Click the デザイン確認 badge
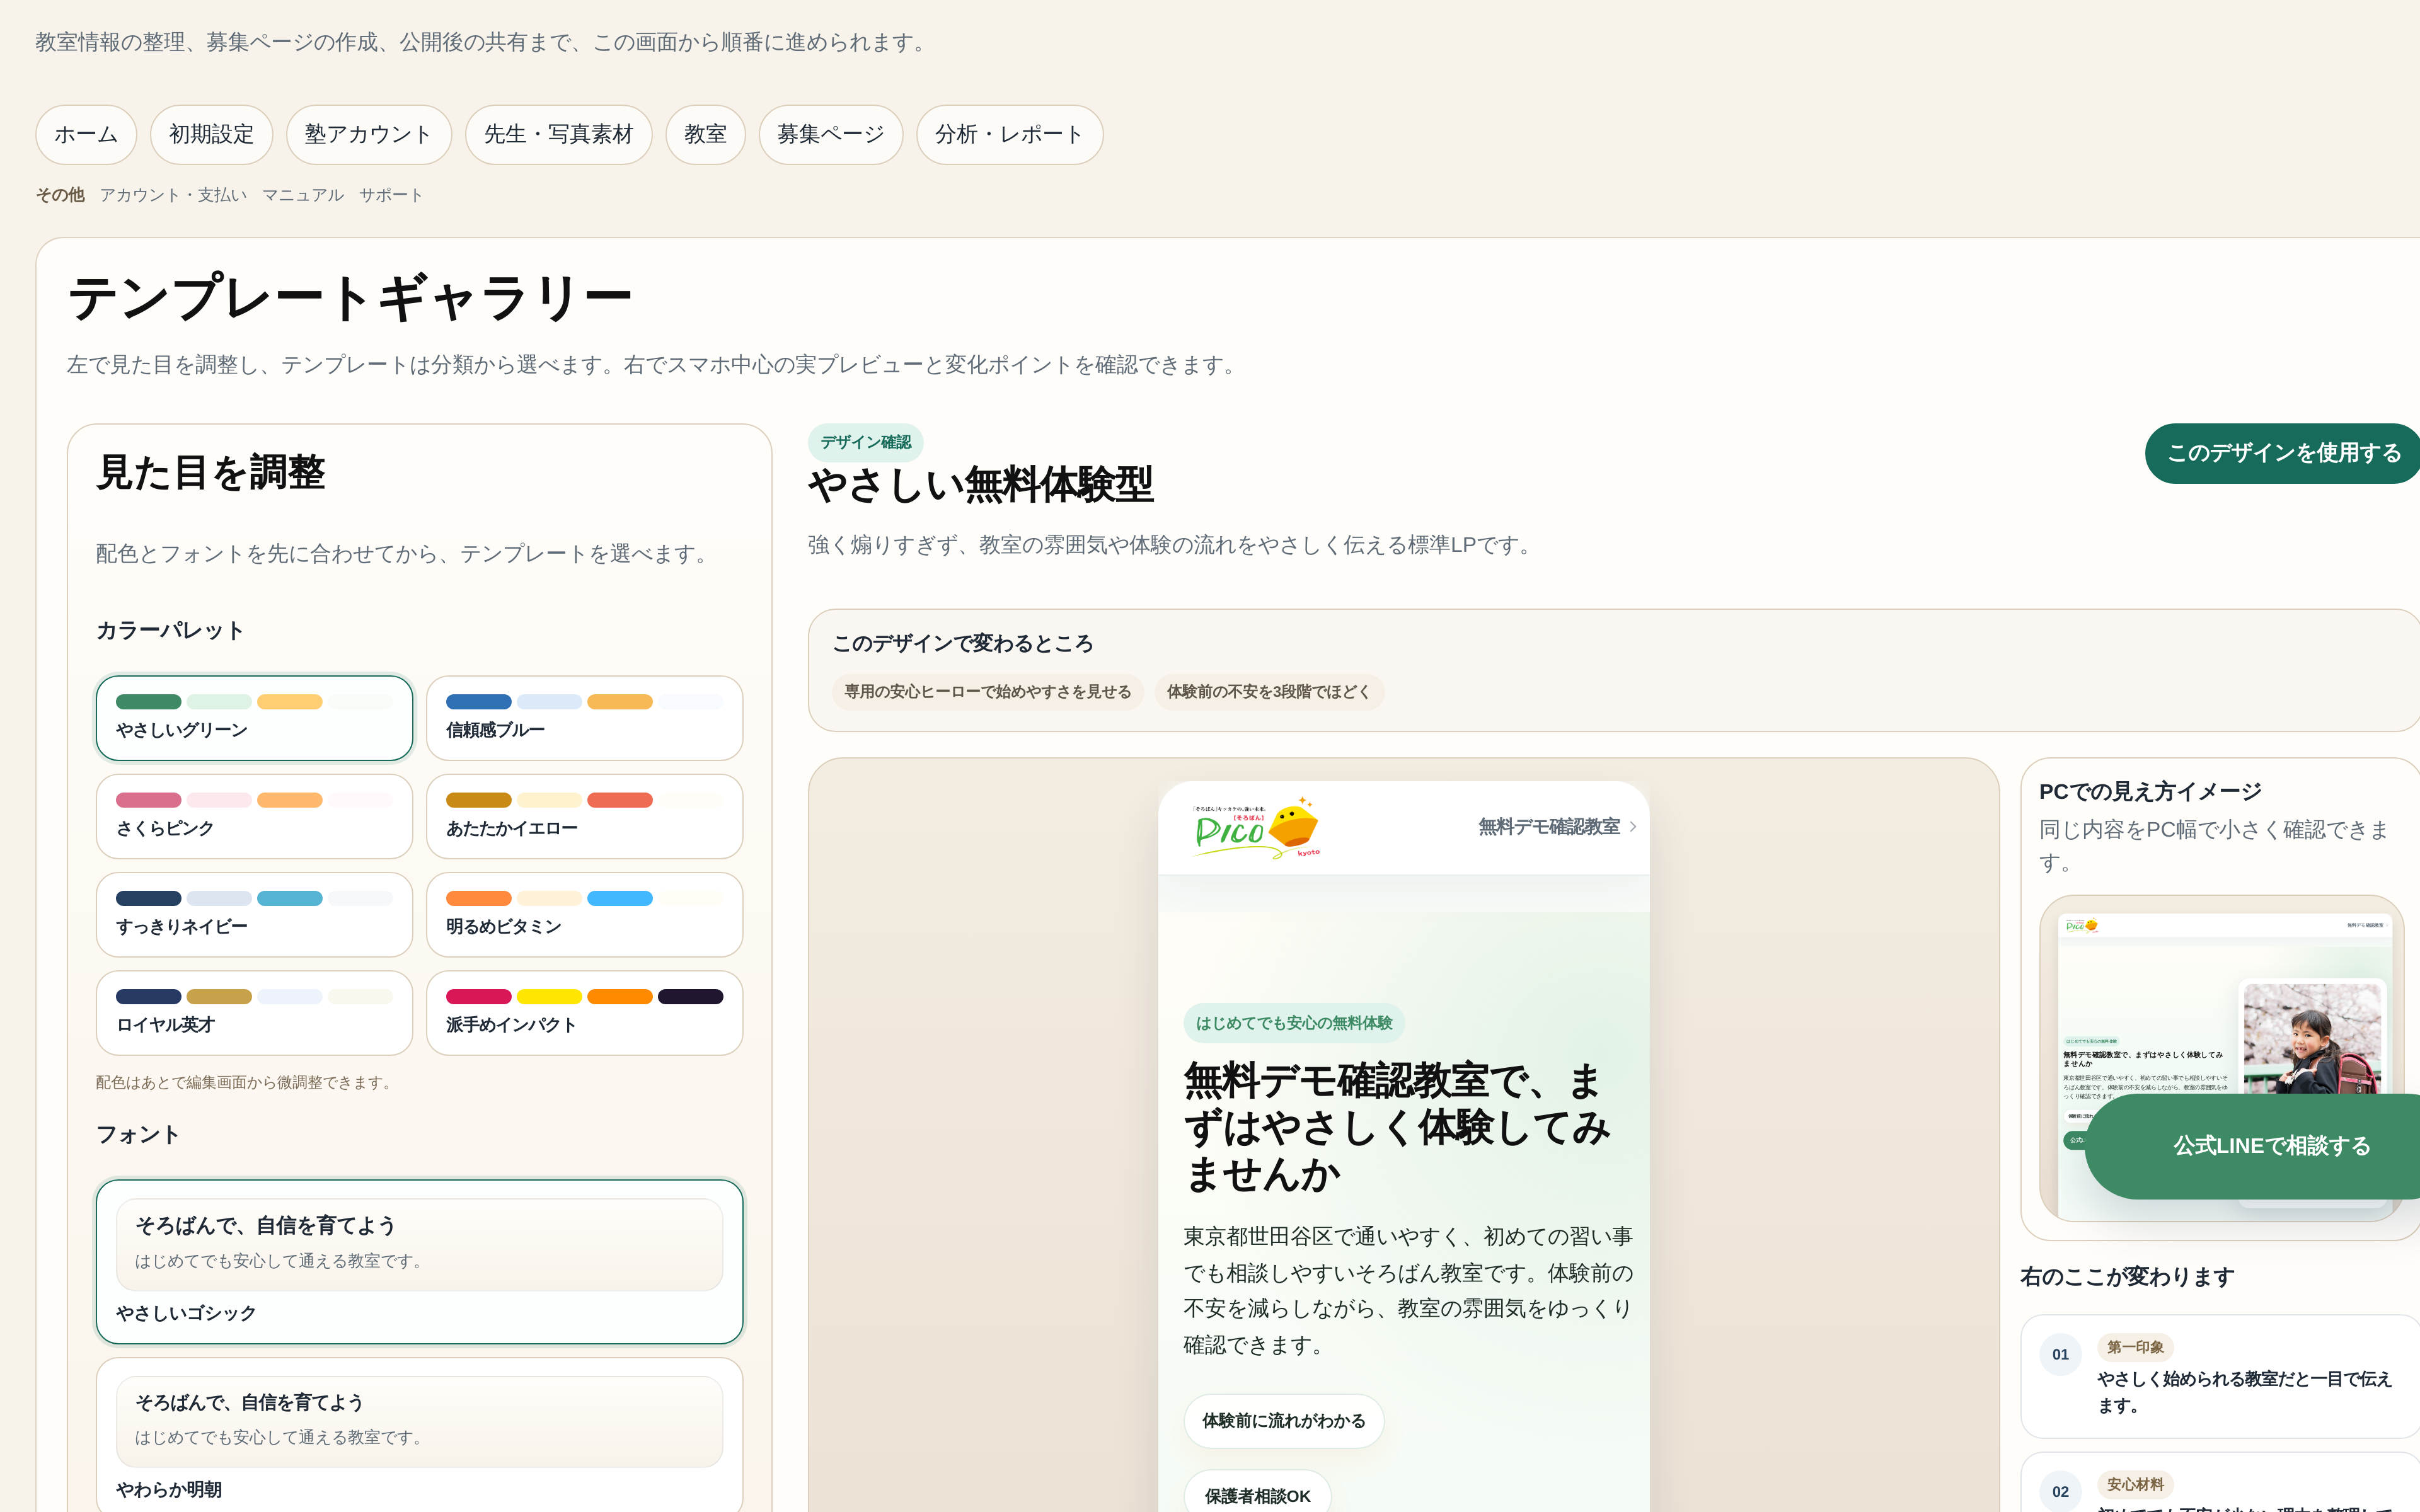 click(865, 442)
